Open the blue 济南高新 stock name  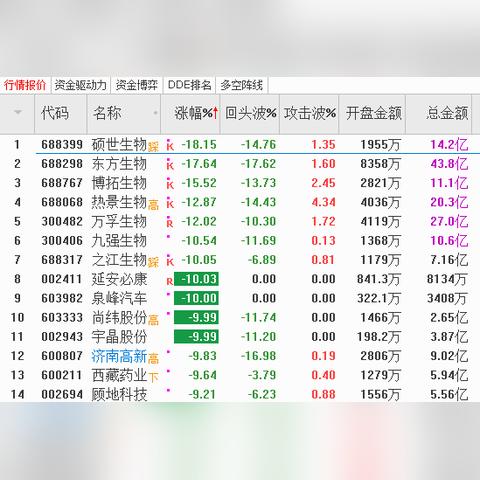[x=119, y=356]
